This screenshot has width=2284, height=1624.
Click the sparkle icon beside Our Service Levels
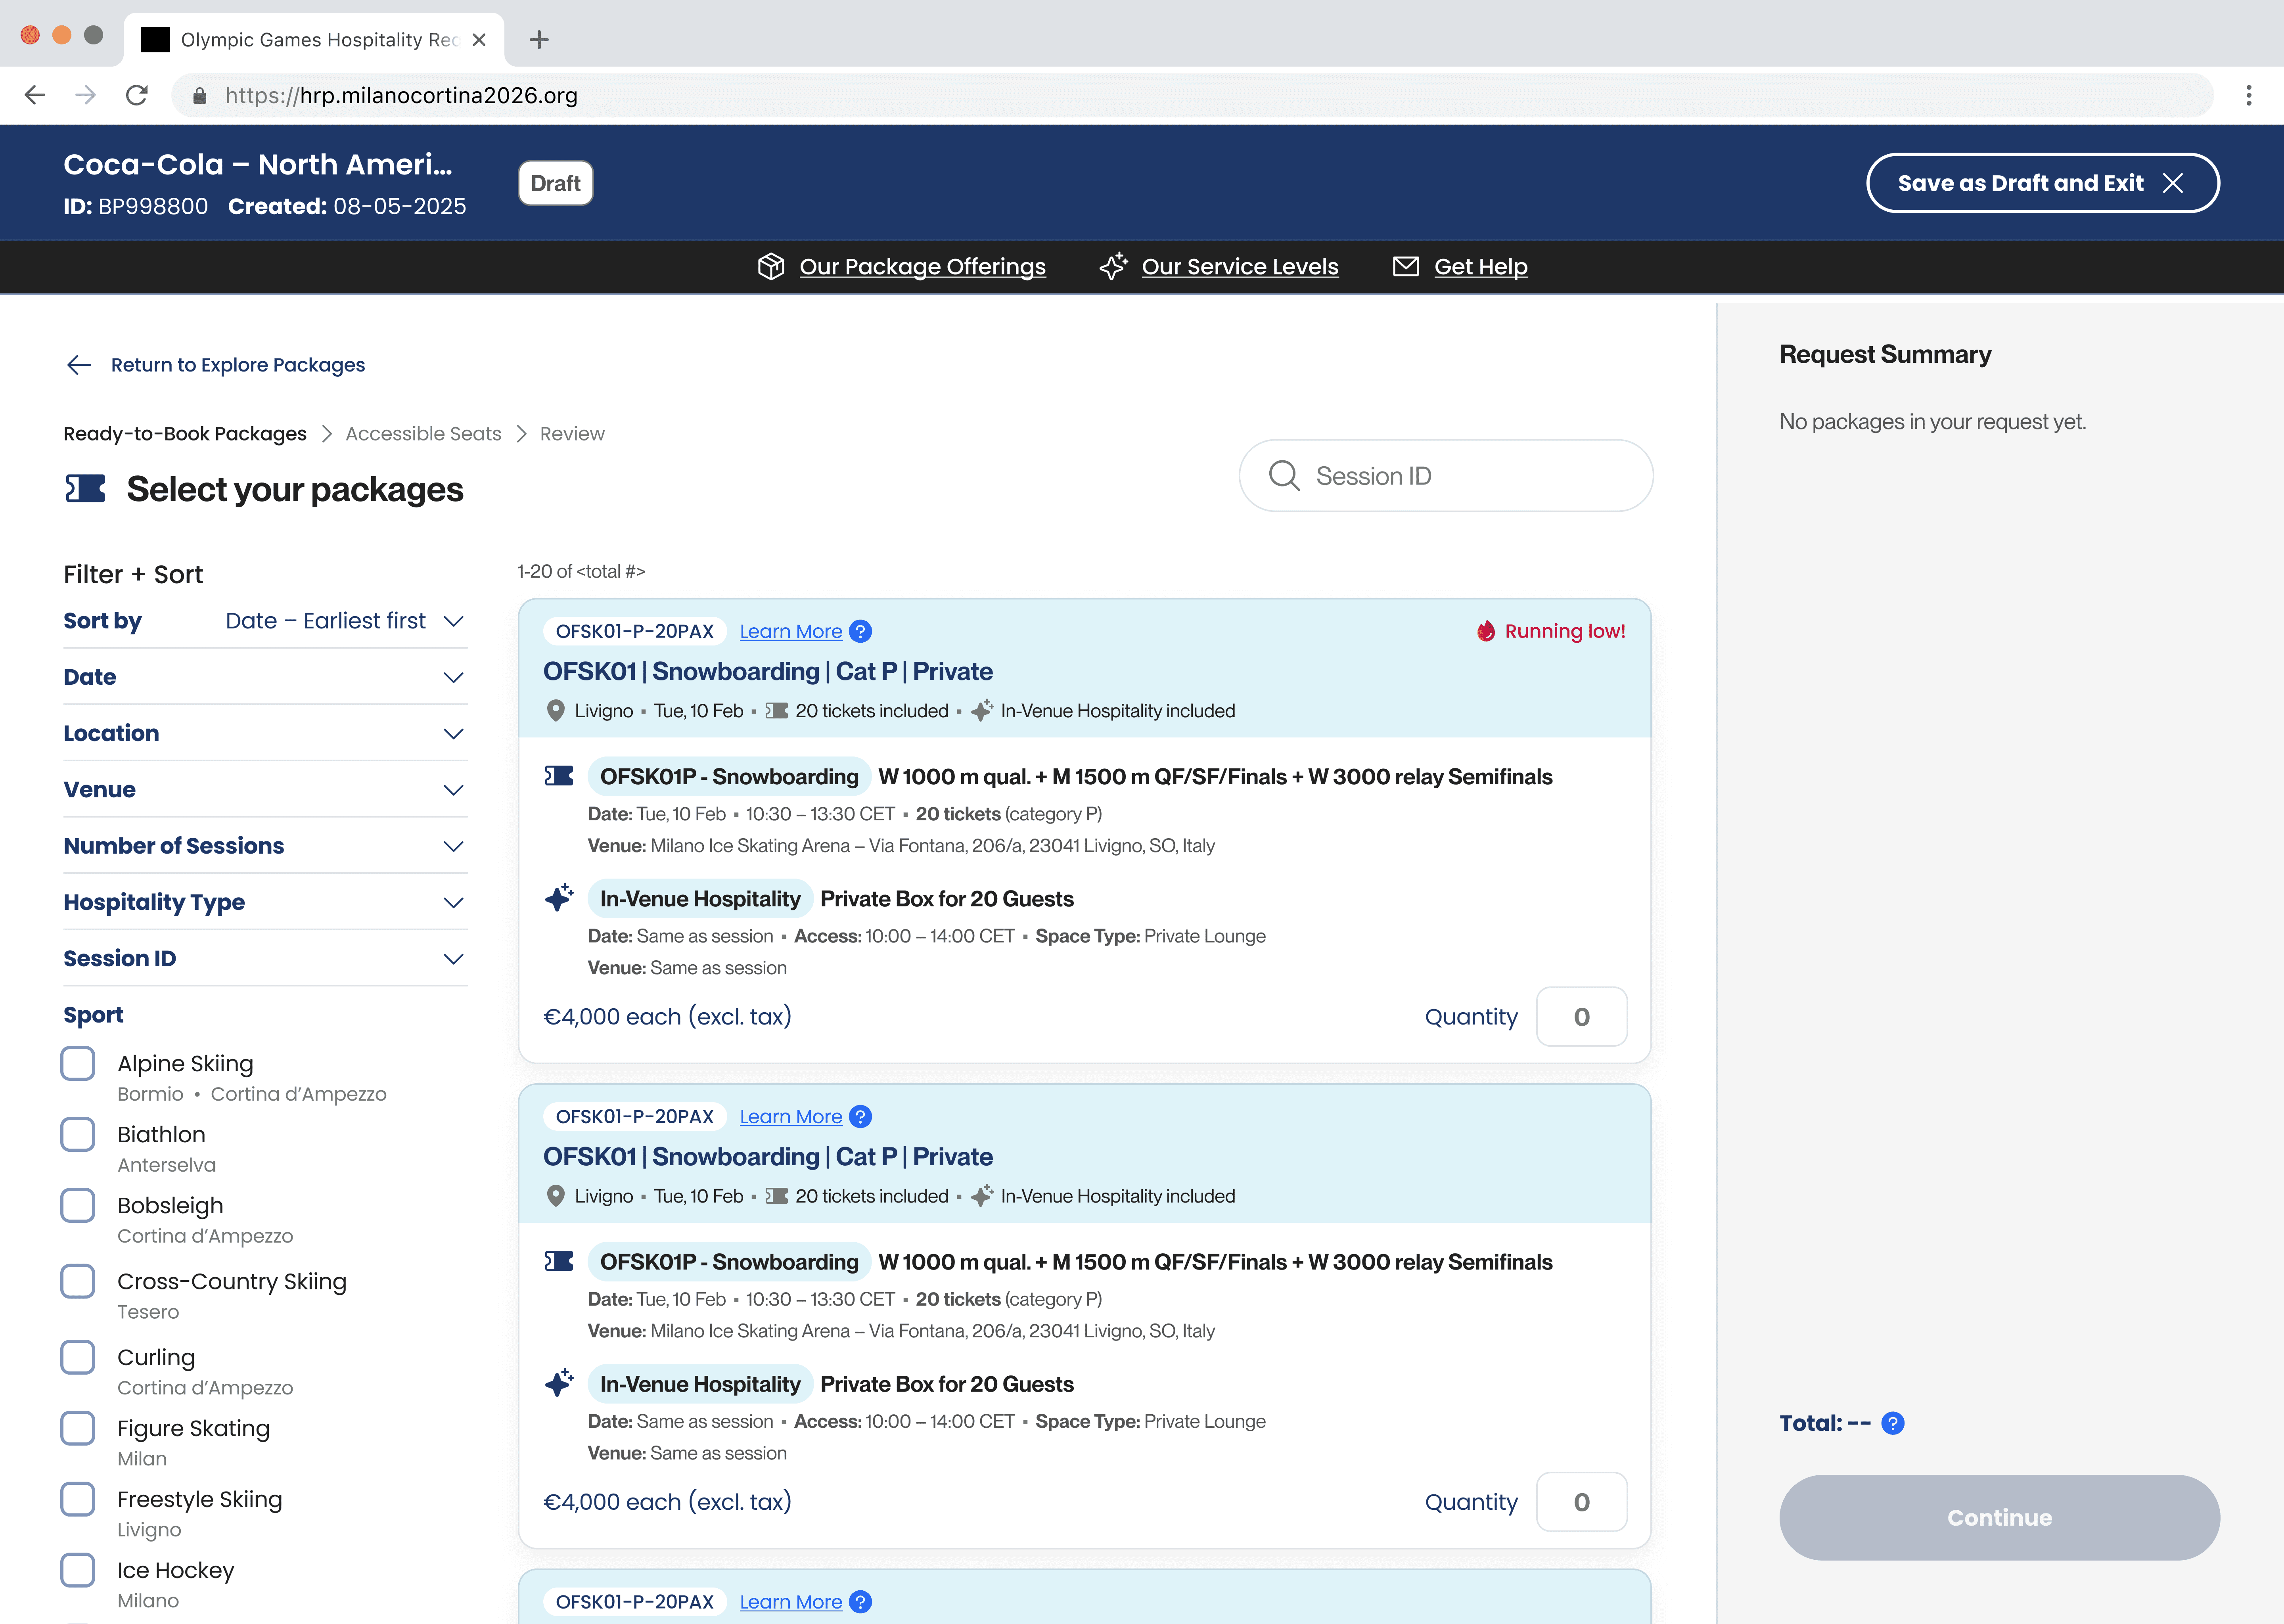coord(1113,267)
